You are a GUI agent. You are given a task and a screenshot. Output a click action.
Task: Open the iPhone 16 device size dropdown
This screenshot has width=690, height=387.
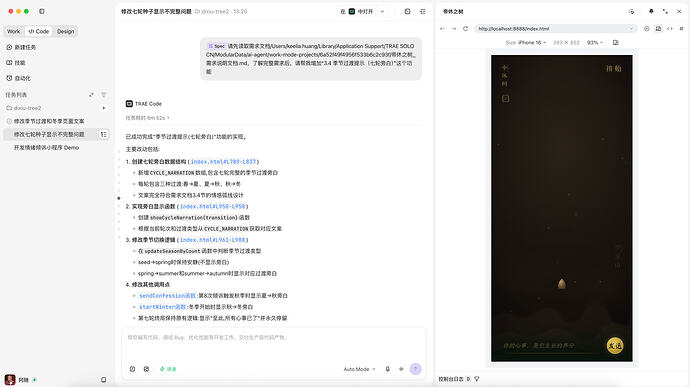526,43
